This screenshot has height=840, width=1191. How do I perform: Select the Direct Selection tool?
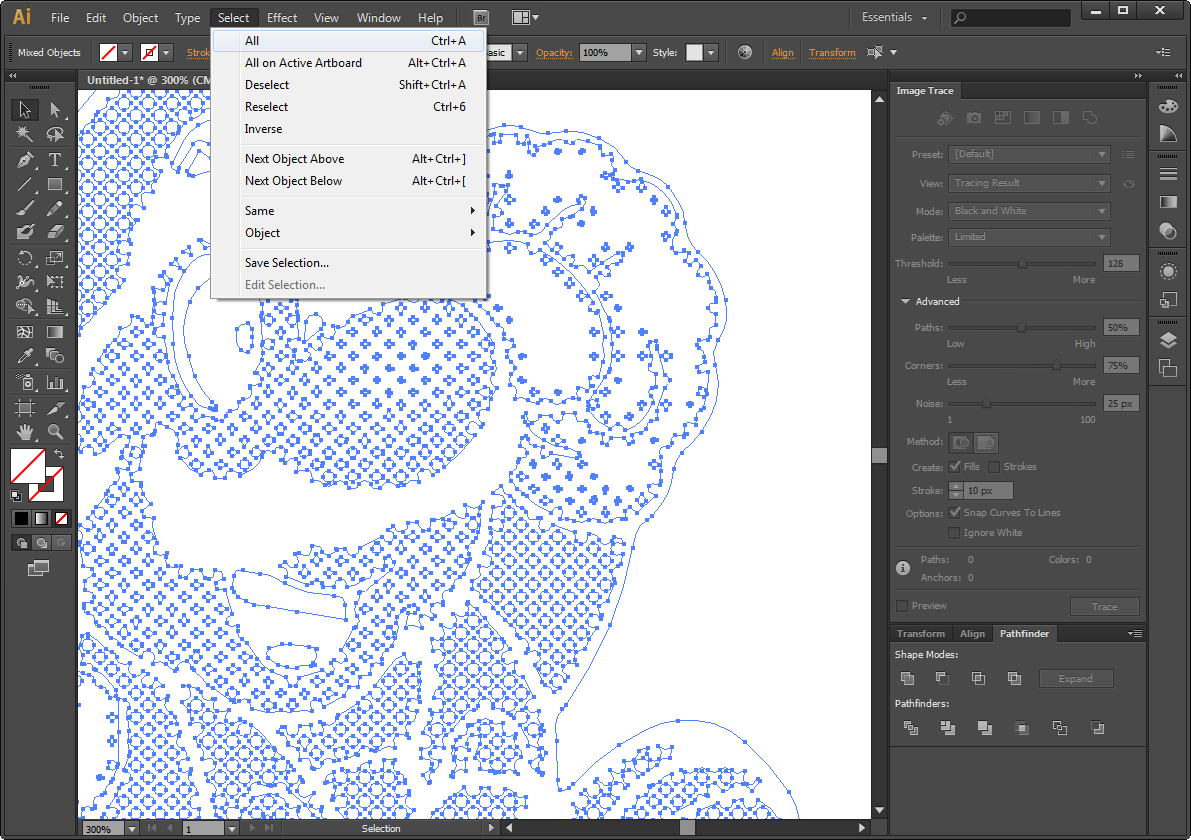pyautogui.click(x=55, y=109)
